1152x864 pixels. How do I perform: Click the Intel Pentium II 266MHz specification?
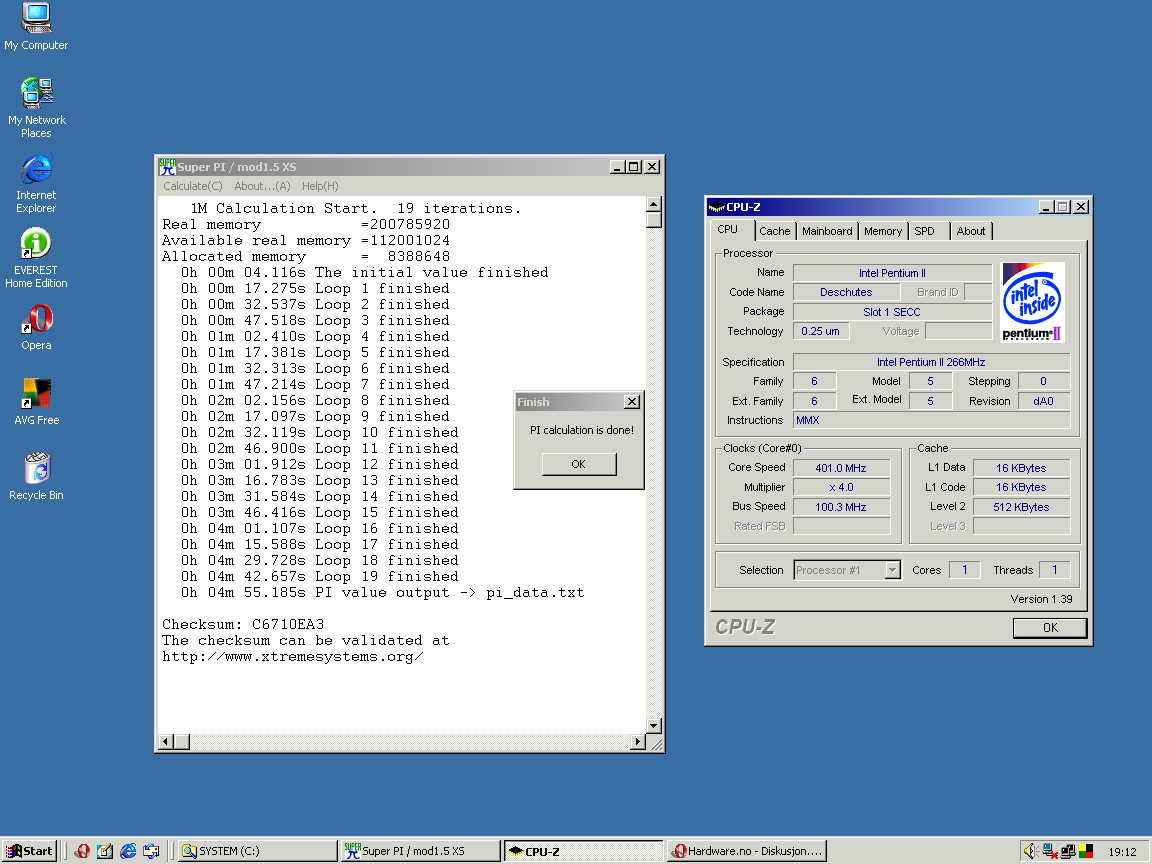pos(931,362)
